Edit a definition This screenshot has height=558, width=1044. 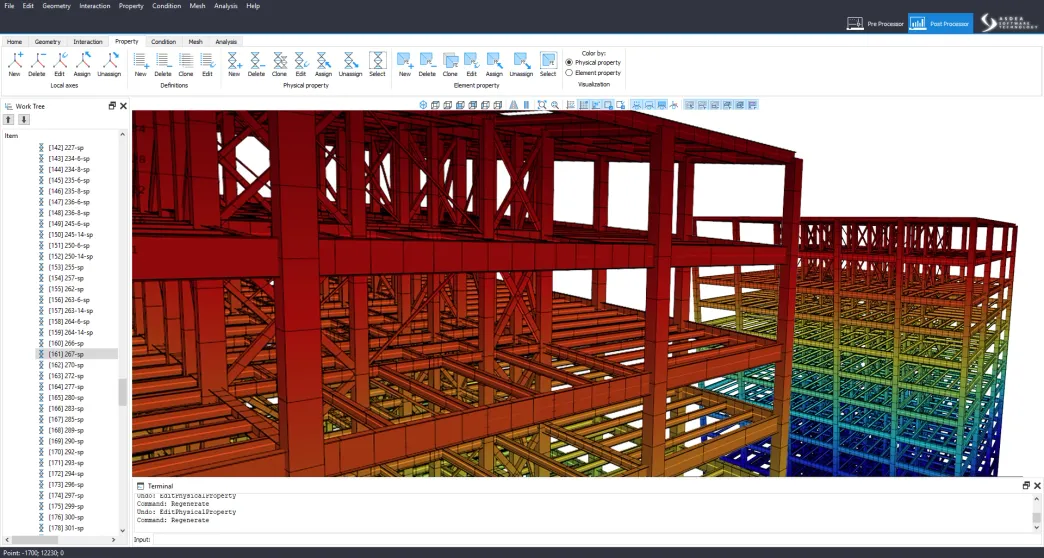point(208,65)
